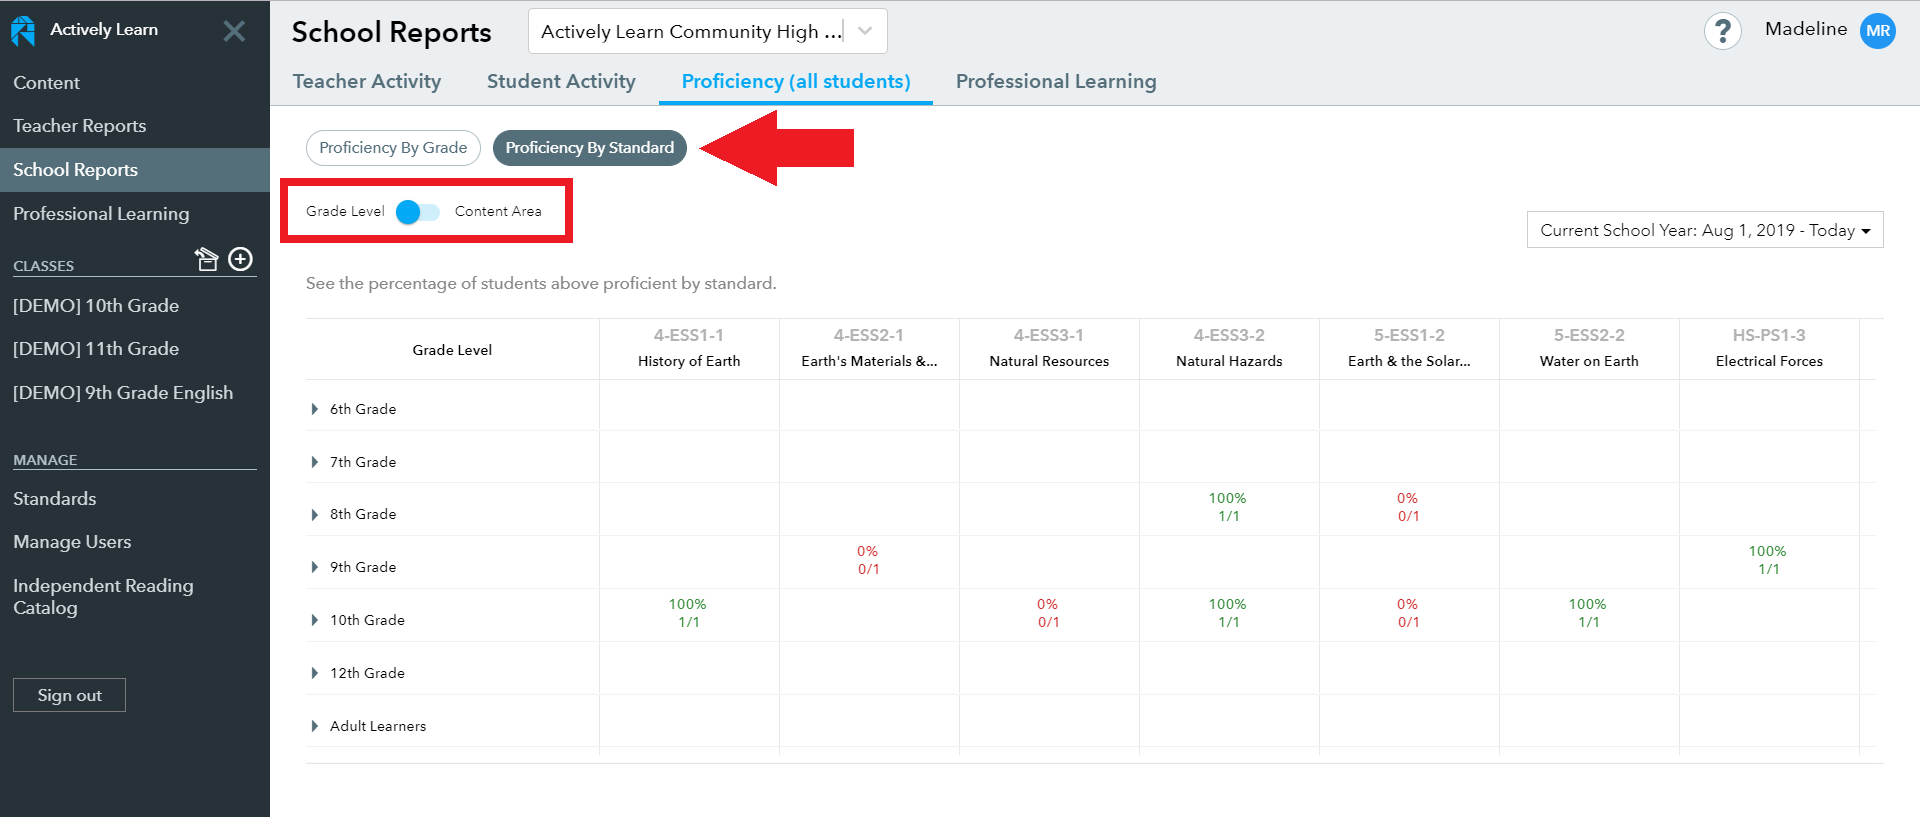Click the Madeline user name
1920x817 pixels.
(1805, 29)
